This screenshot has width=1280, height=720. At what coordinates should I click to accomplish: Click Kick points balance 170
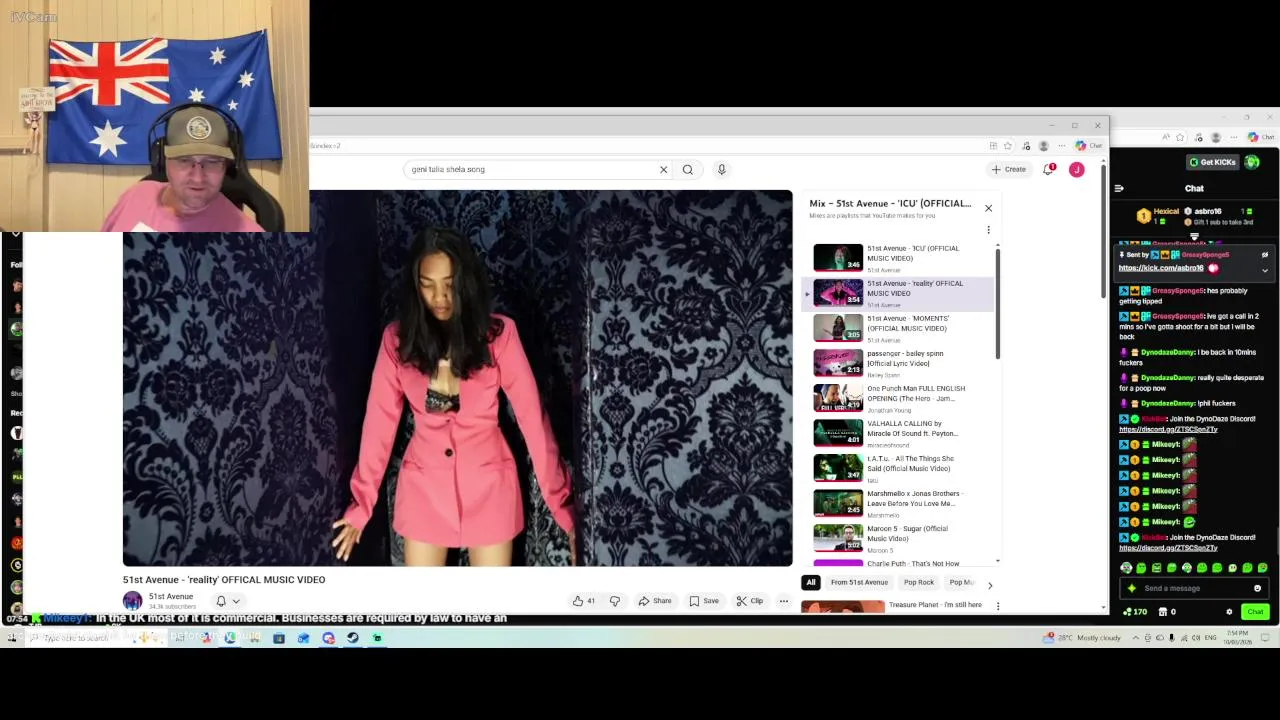[1135, 612]
